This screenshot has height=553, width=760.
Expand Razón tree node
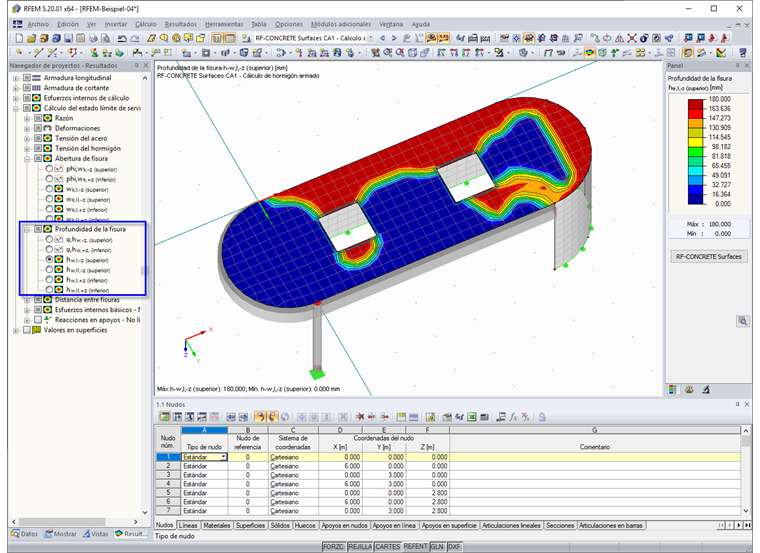[27, 118]
